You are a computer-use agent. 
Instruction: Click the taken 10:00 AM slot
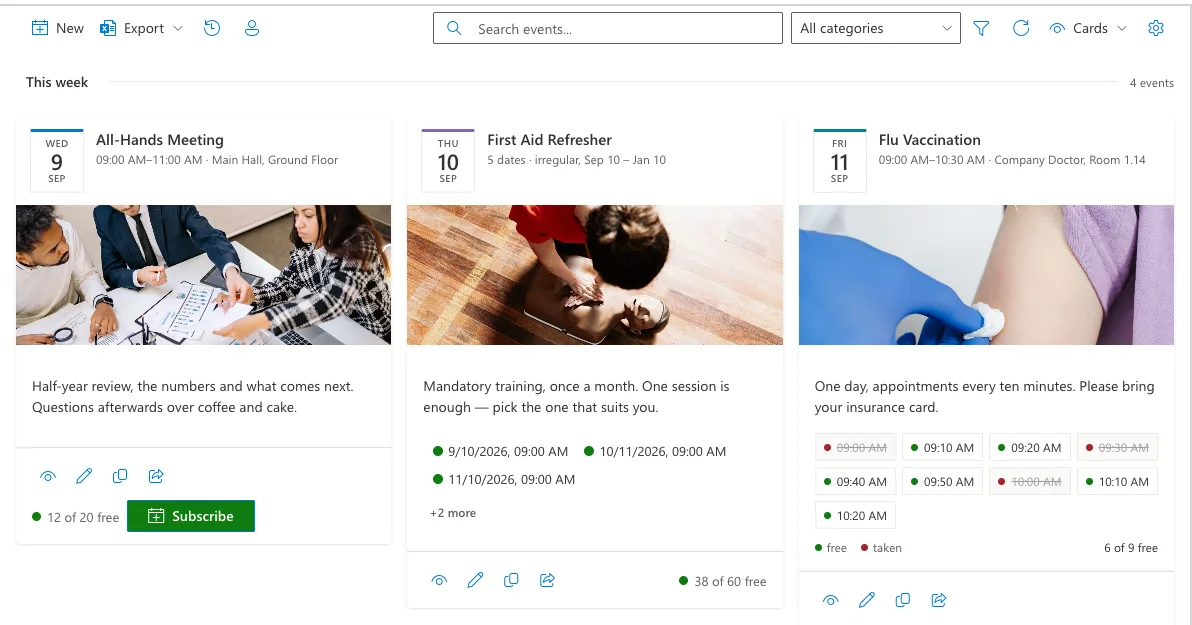tap(1030, 481)
